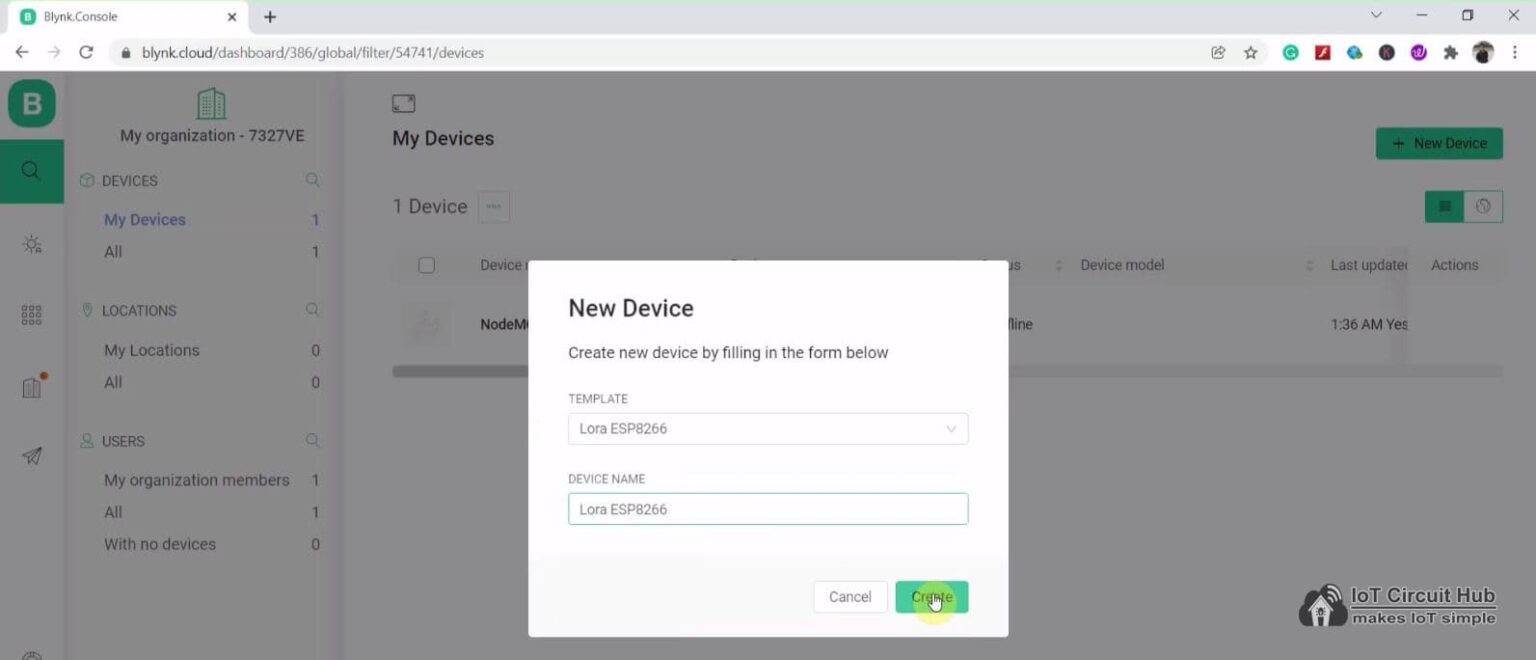Viewport: 1536px width, 660px height.
Task: Open Developer Zone from the left sidebar
Action: [31, 243]
